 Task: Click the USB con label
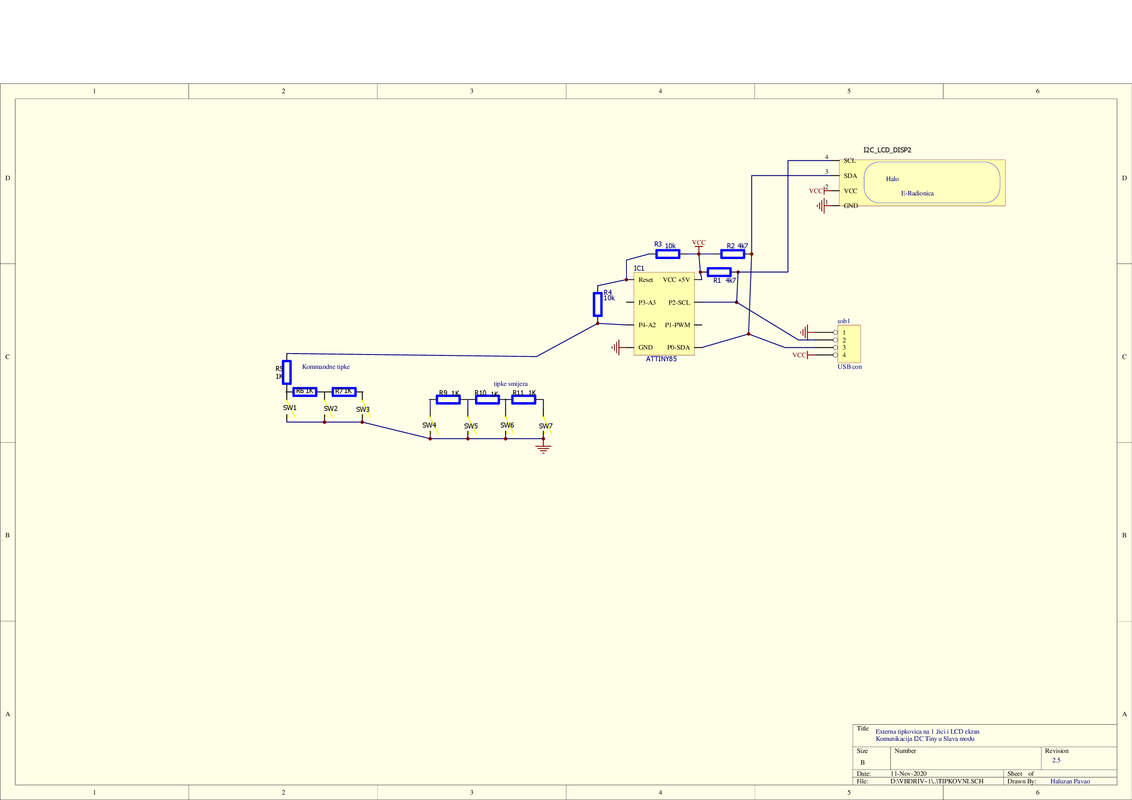(x=850, y=367)
